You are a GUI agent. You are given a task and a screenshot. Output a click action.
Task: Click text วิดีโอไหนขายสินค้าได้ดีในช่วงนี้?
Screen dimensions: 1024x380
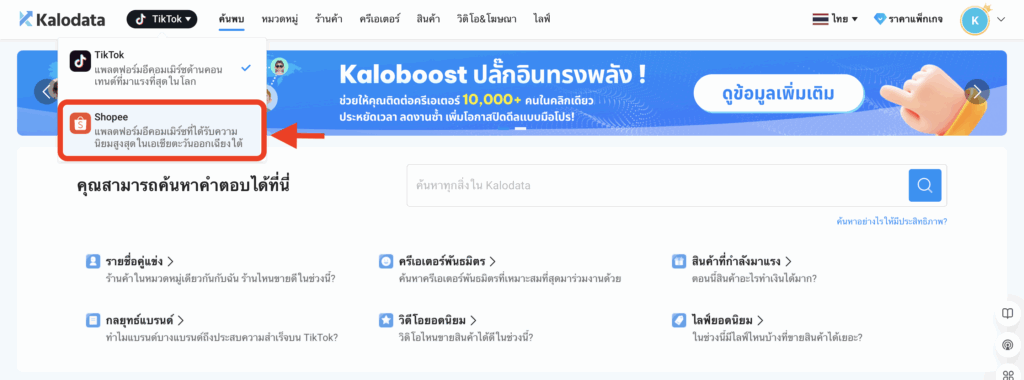[x=466, y=338]
